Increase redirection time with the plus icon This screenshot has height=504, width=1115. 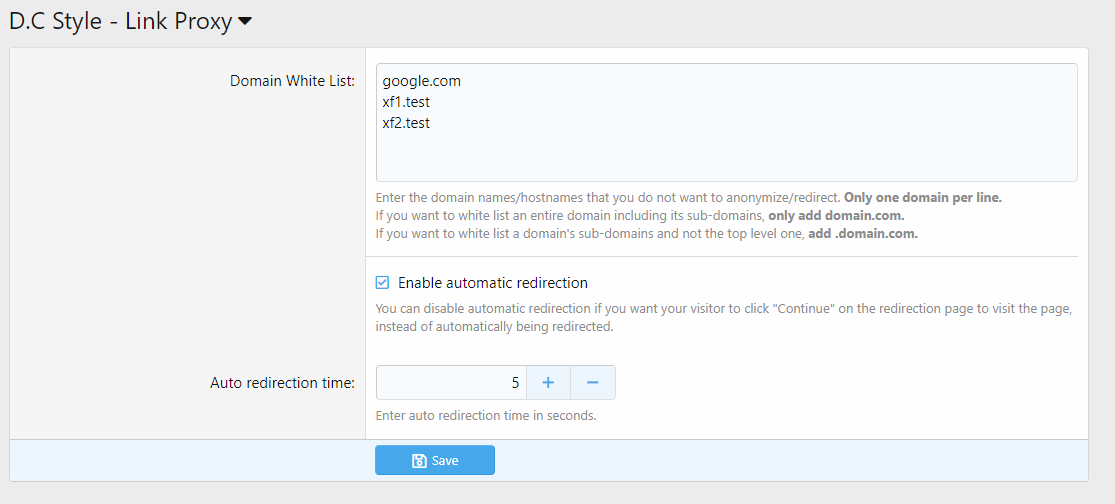(x=548, y=383)
